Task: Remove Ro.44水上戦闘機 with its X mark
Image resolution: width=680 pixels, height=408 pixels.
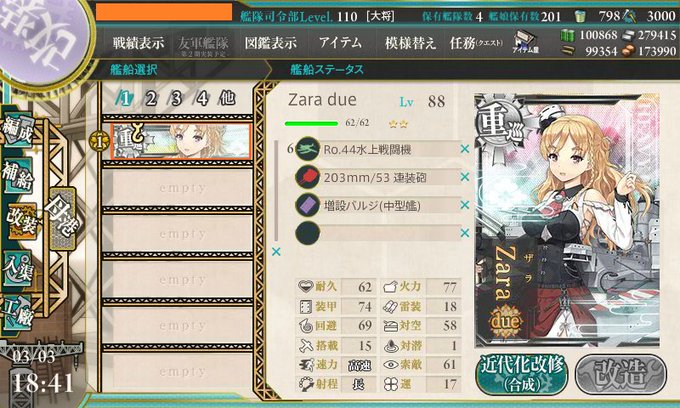Action: pyautogui.click(x=465, y=149)
